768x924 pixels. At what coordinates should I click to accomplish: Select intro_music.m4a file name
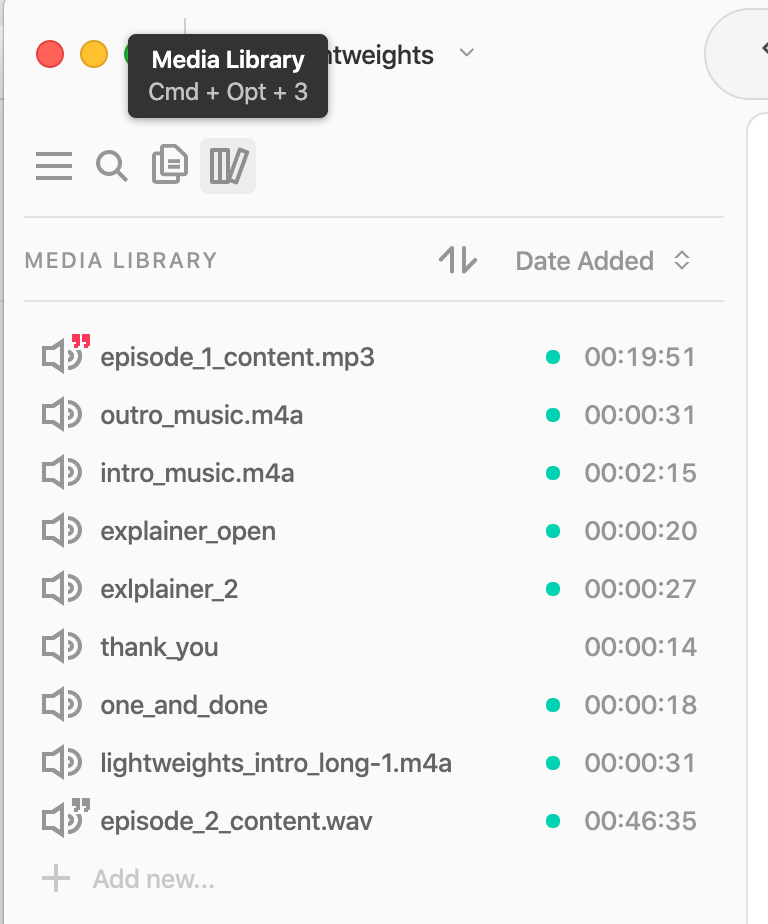click(197, 473)
